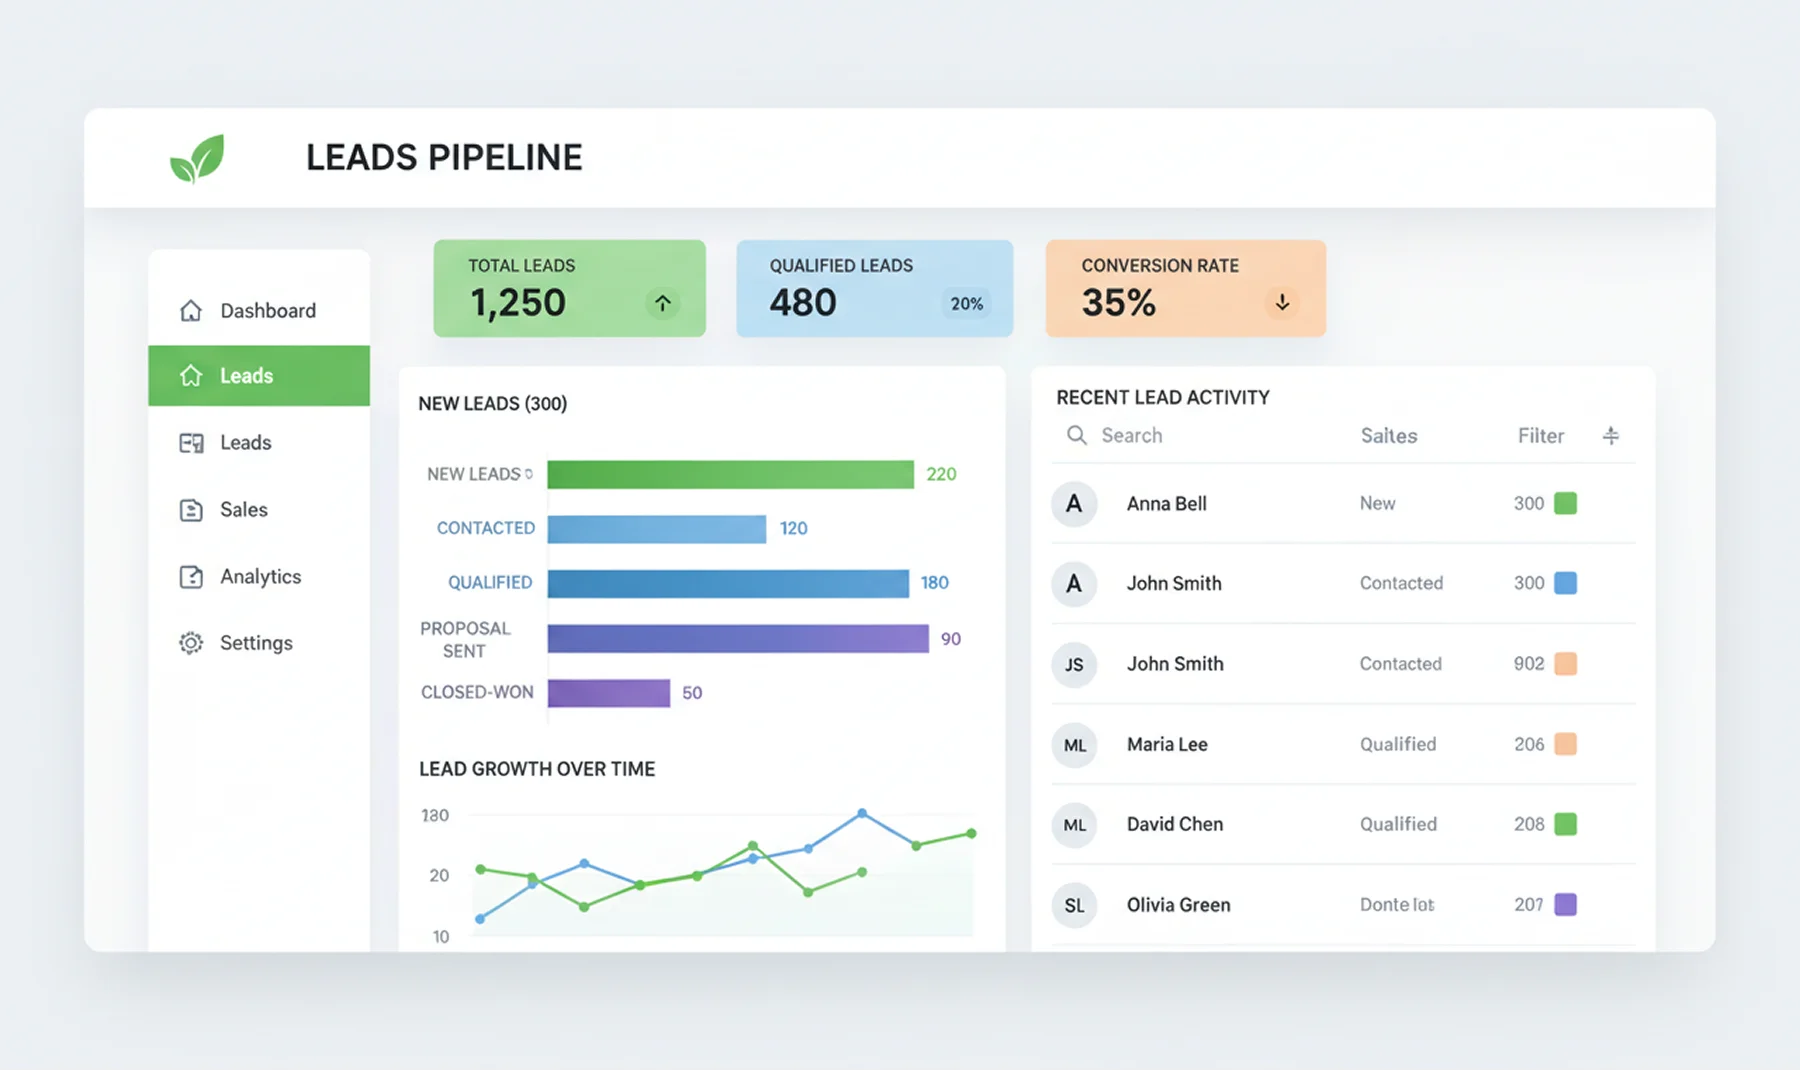Click the search magnifier icon

pyautogui.click(x=1076, y=435)
